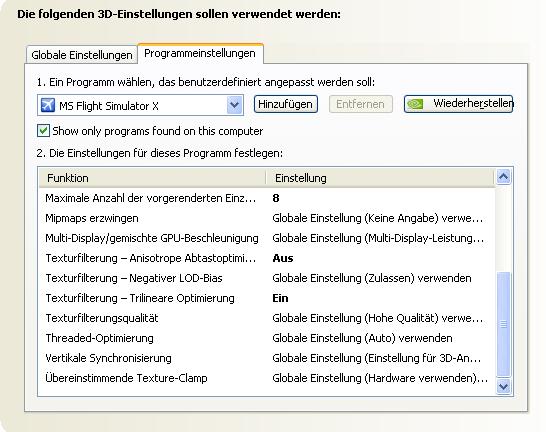
Task: Click the Hohe Qualität setting value
Action: click(377, 318)
